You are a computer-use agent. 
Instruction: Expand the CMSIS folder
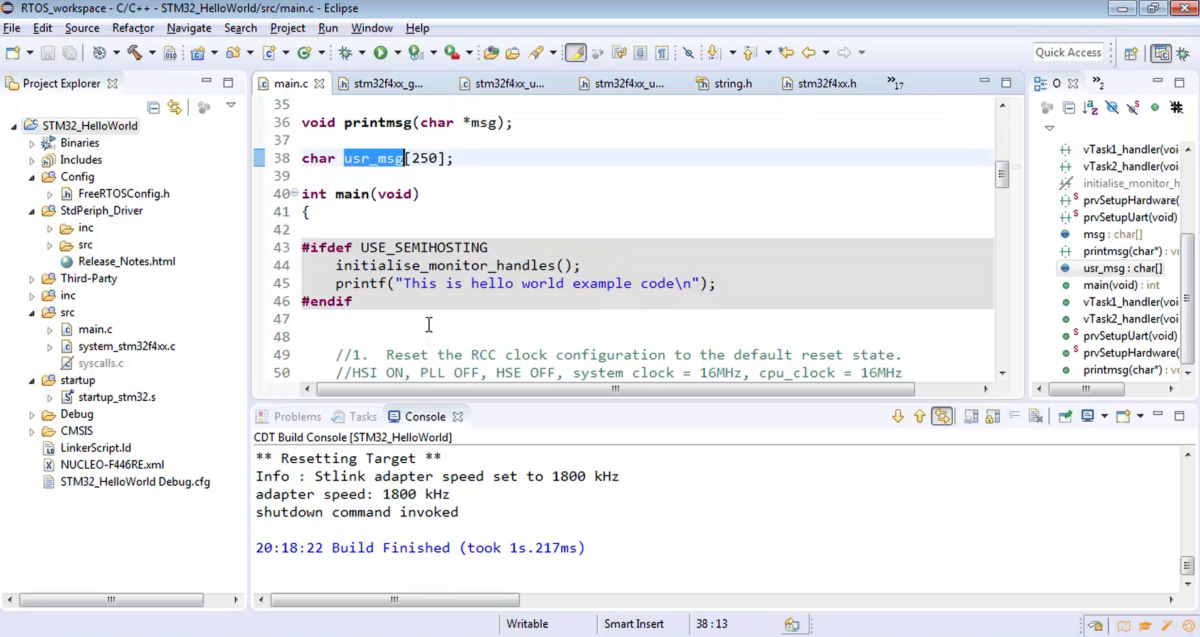point(31,431)
